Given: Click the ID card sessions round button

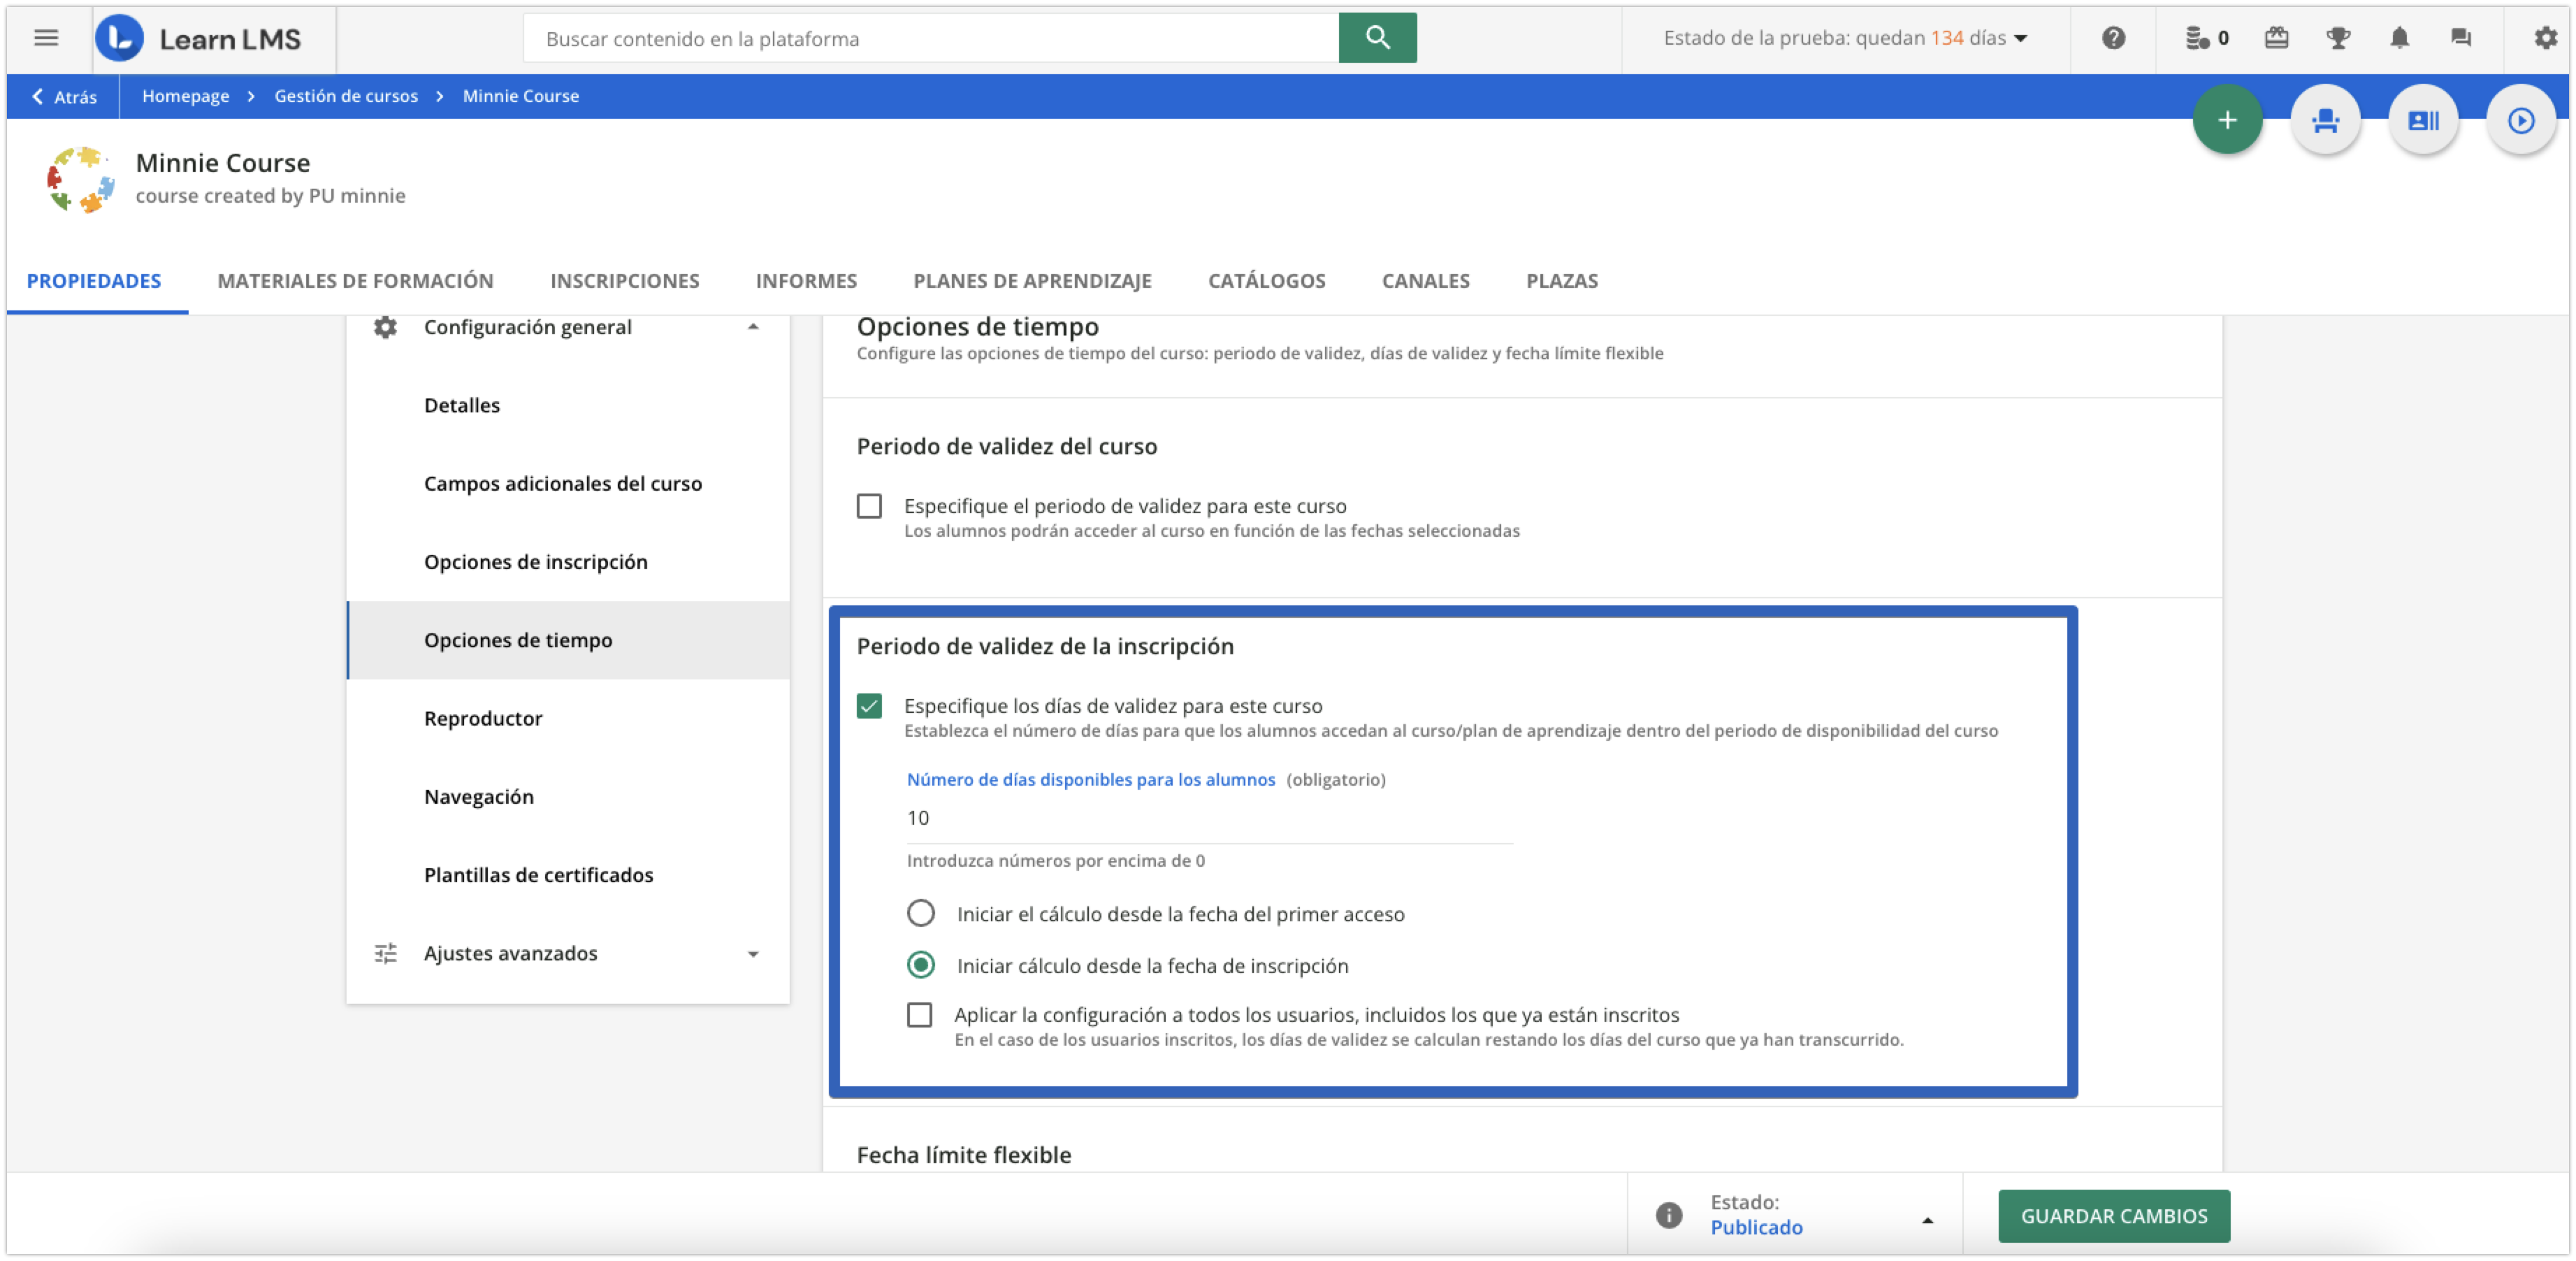Looking at the screenshot, I should [x=2423, y=121].
